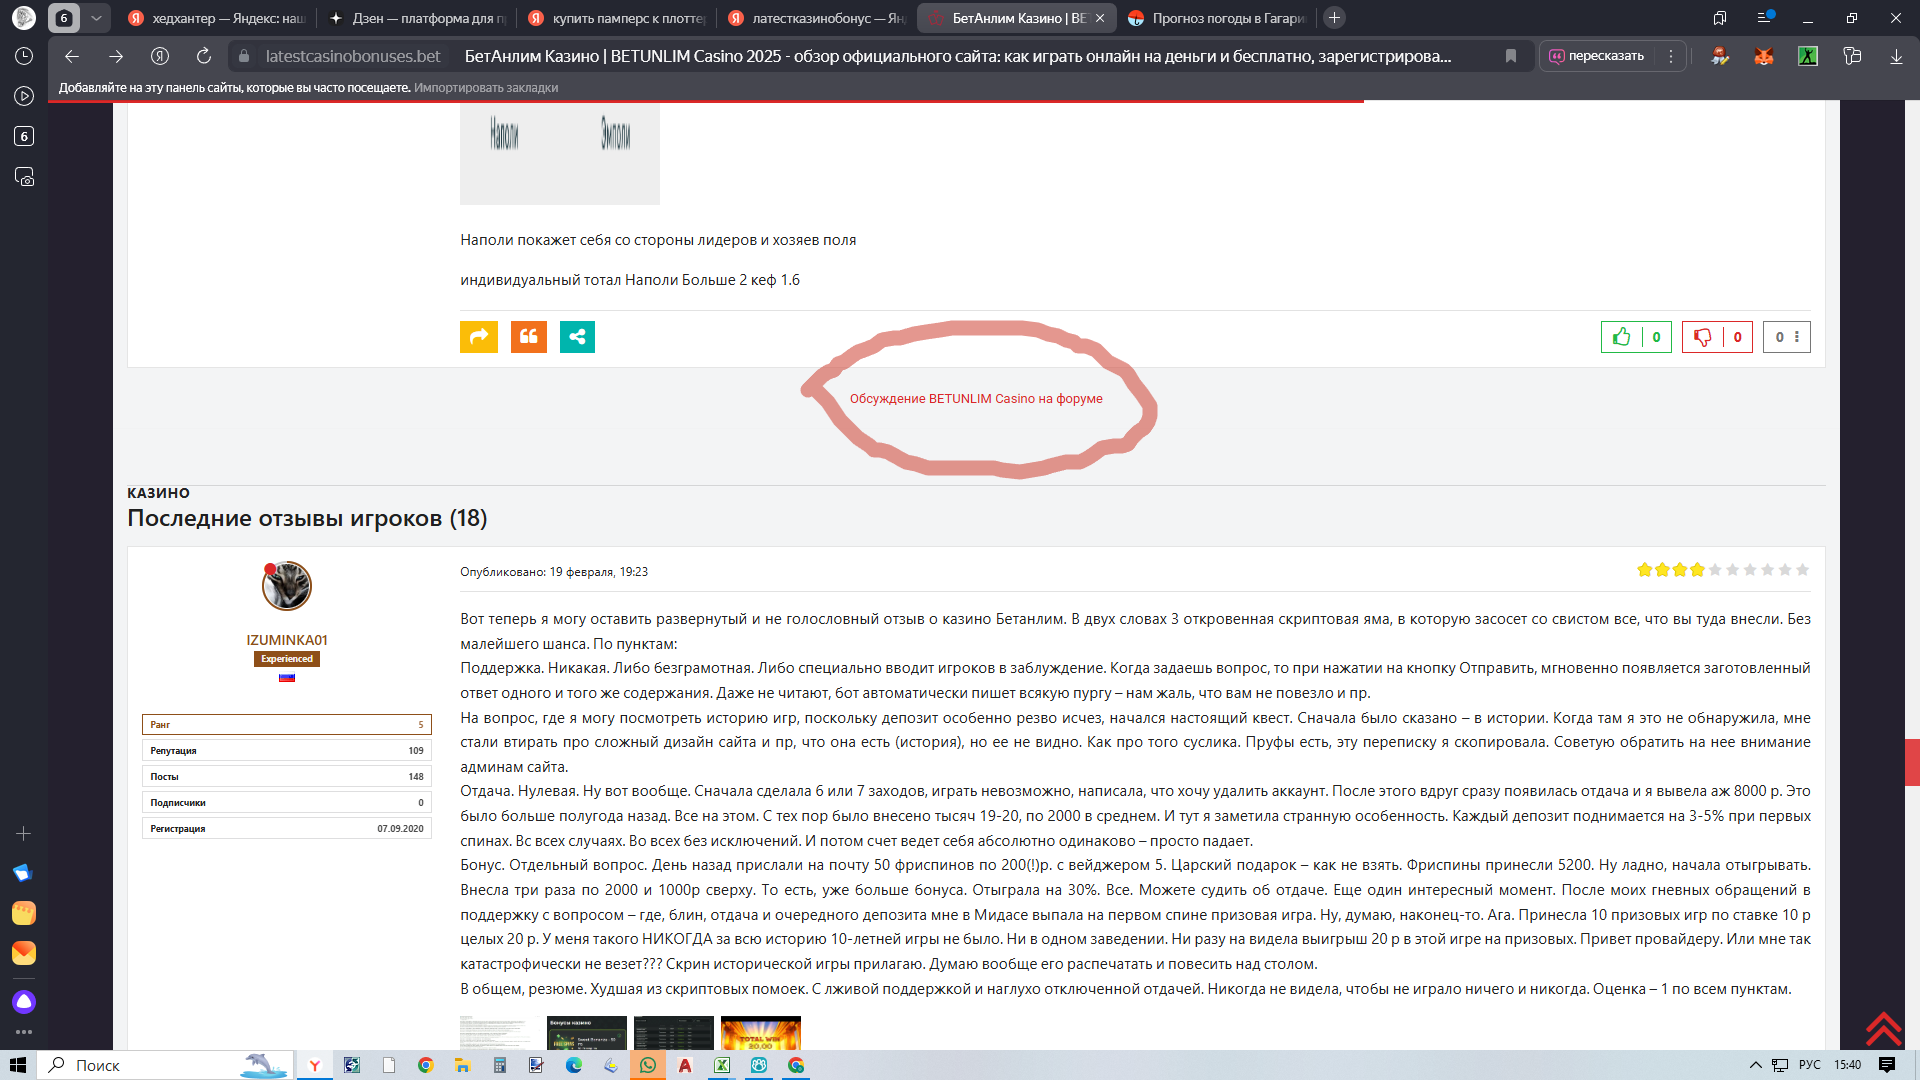Set review star rating slider
Viewport: 1920px width, 1080px height.
tap(1723, 570)
